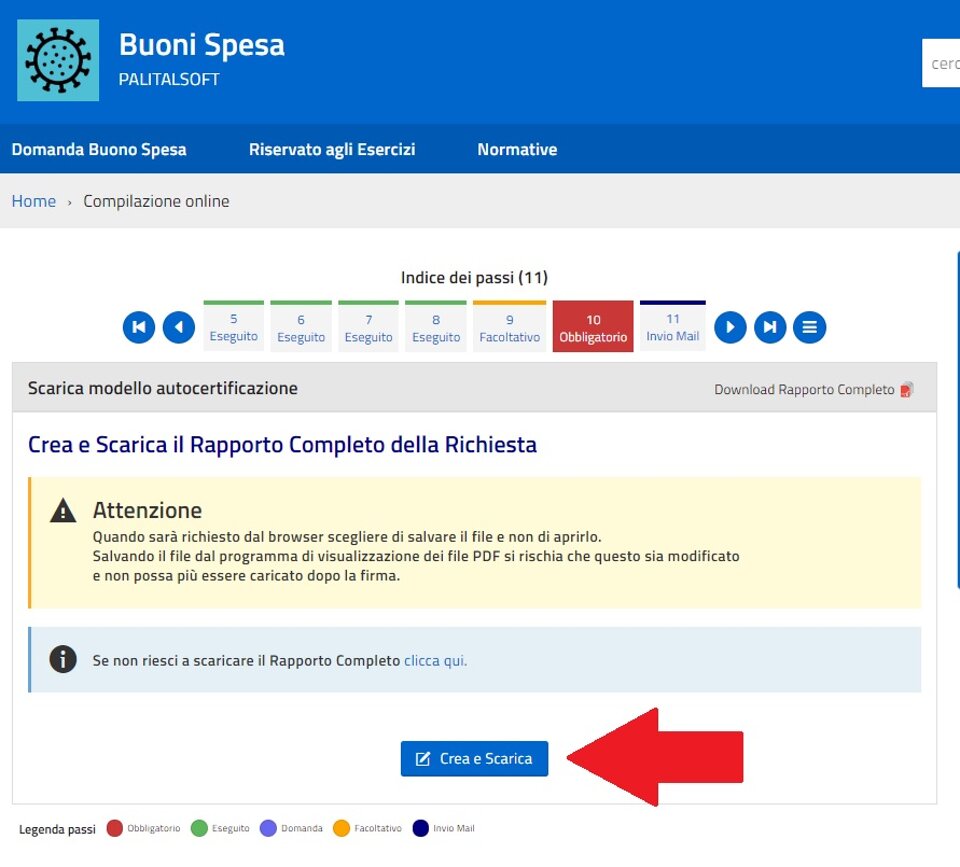
Task: Go to the previous step arrow
Action: click(x=179, y=327)
